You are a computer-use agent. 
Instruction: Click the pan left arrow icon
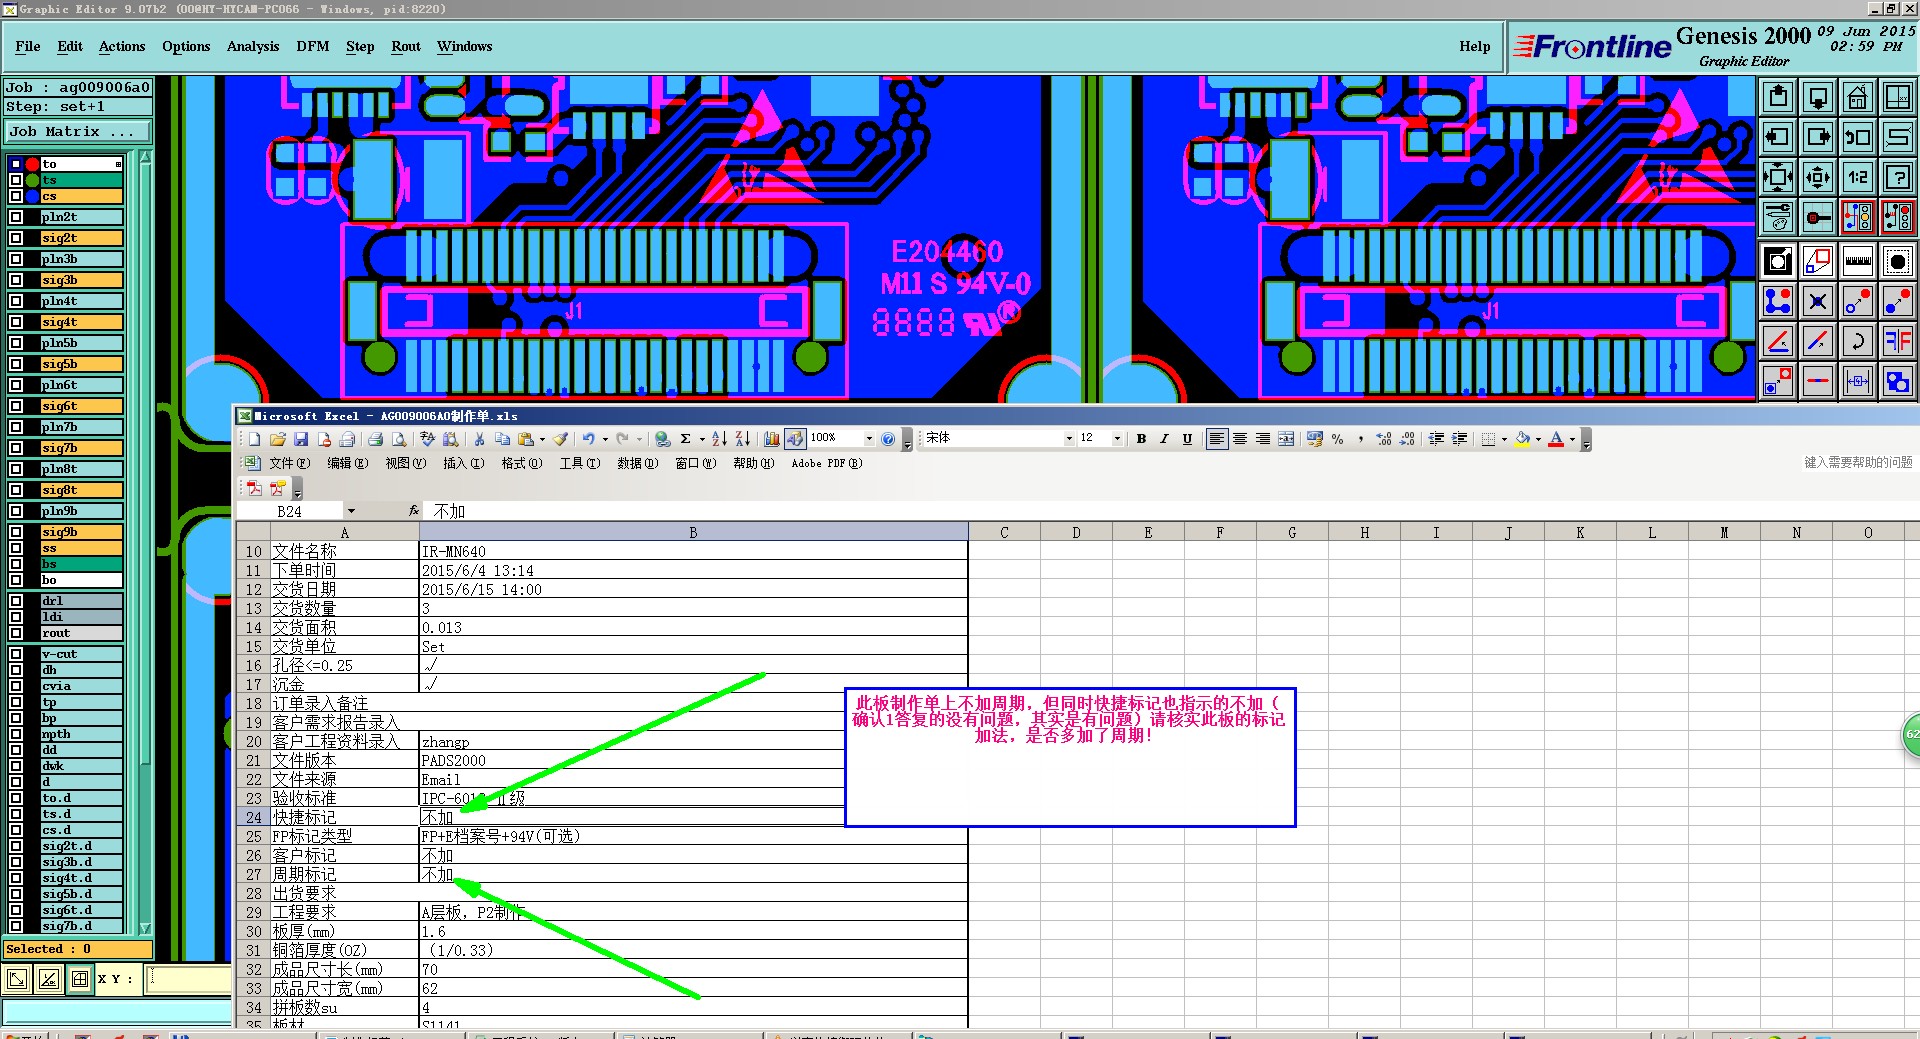[x=1778, y=137]
